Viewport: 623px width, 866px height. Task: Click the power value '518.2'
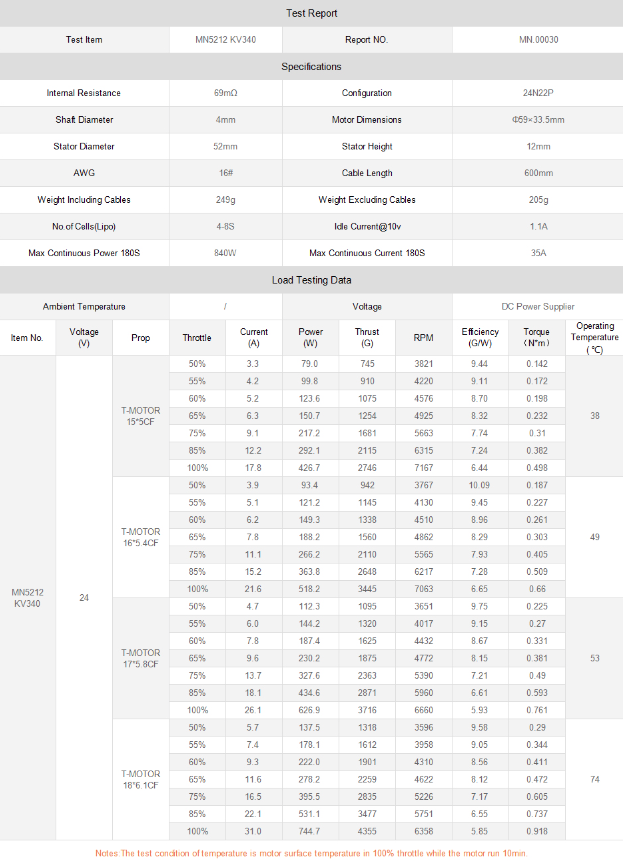point(309,589)
